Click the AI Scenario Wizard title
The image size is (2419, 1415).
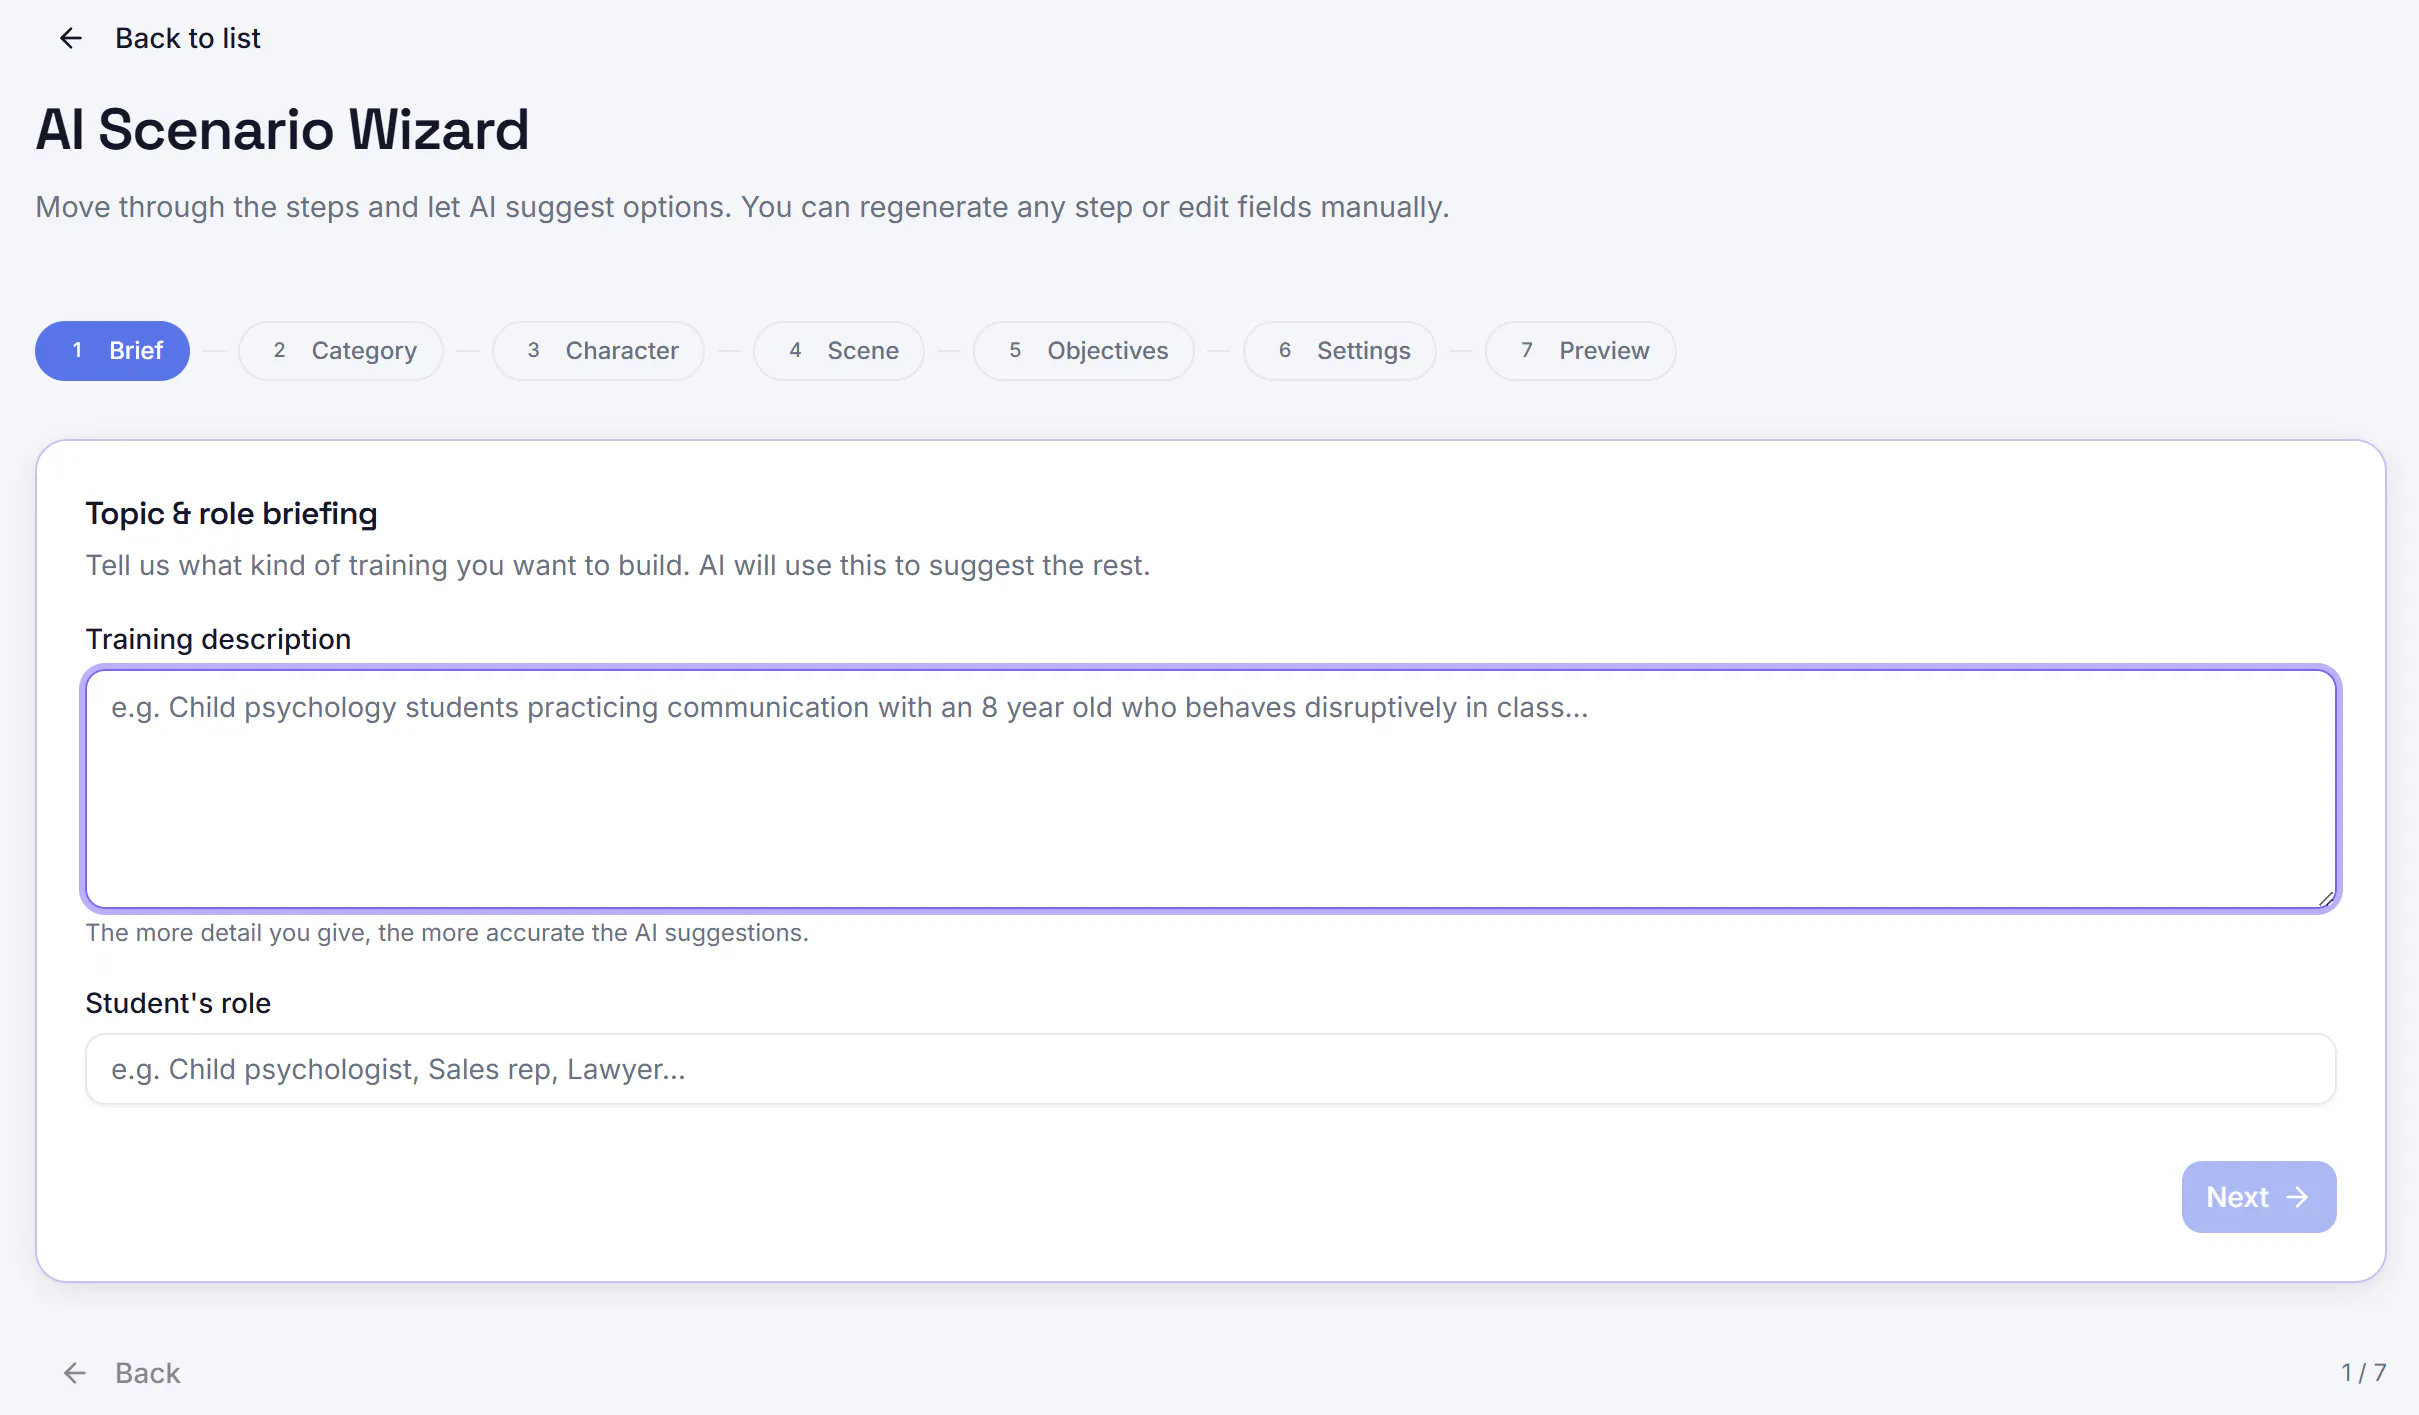(282, 130)
